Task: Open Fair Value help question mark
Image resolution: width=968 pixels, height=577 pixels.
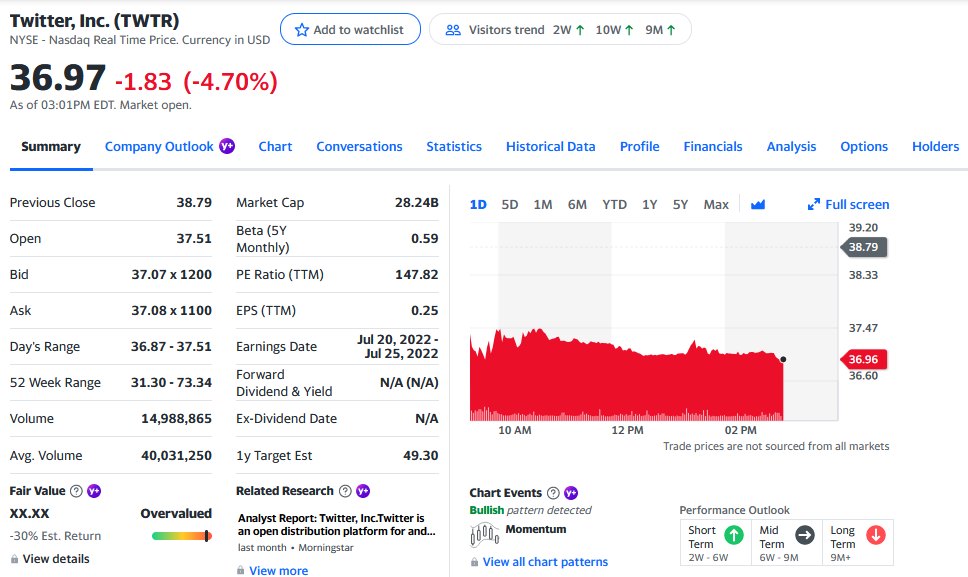Action: [76, 491]
